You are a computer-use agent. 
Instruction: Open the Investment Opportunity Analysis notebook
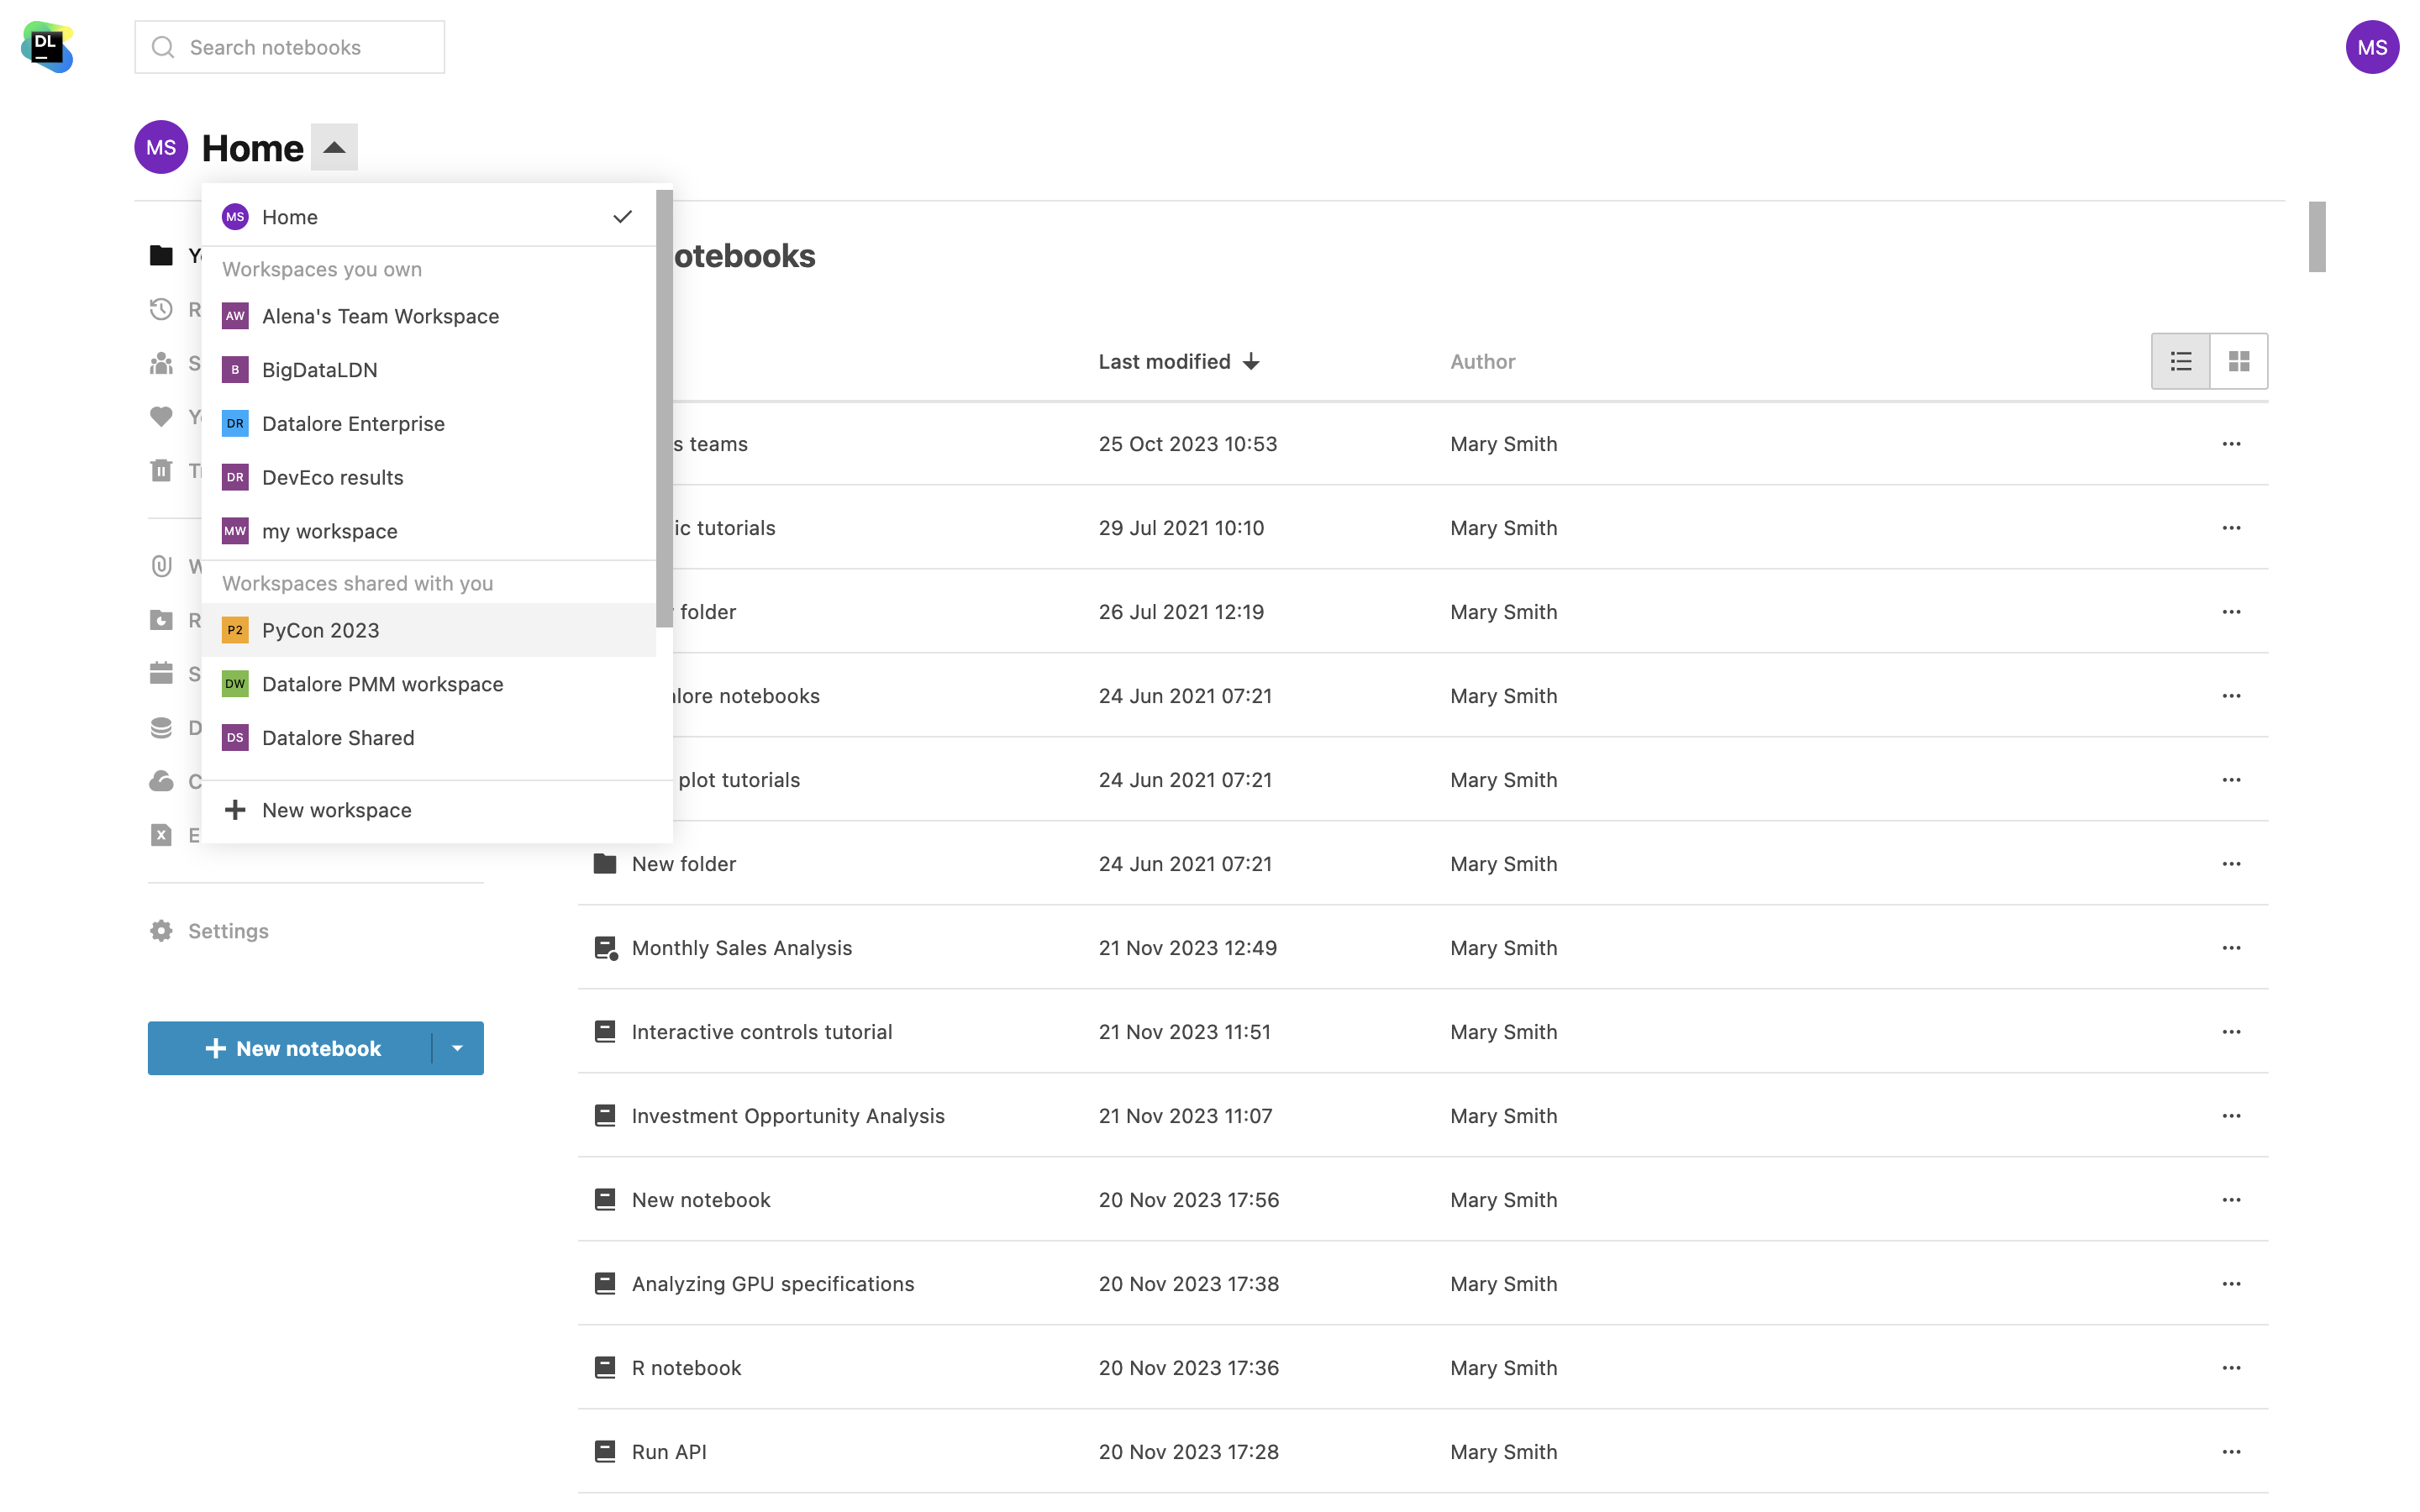(x=788, y=1116)
